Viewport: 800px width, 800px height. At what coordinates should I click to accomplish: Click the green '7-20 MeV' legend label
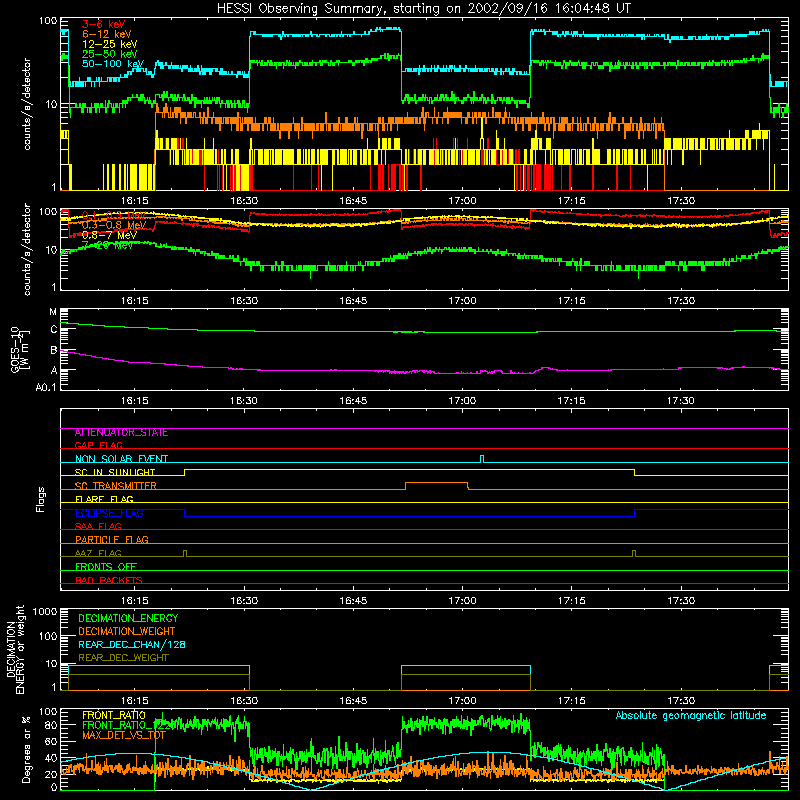tap(108, 245)
